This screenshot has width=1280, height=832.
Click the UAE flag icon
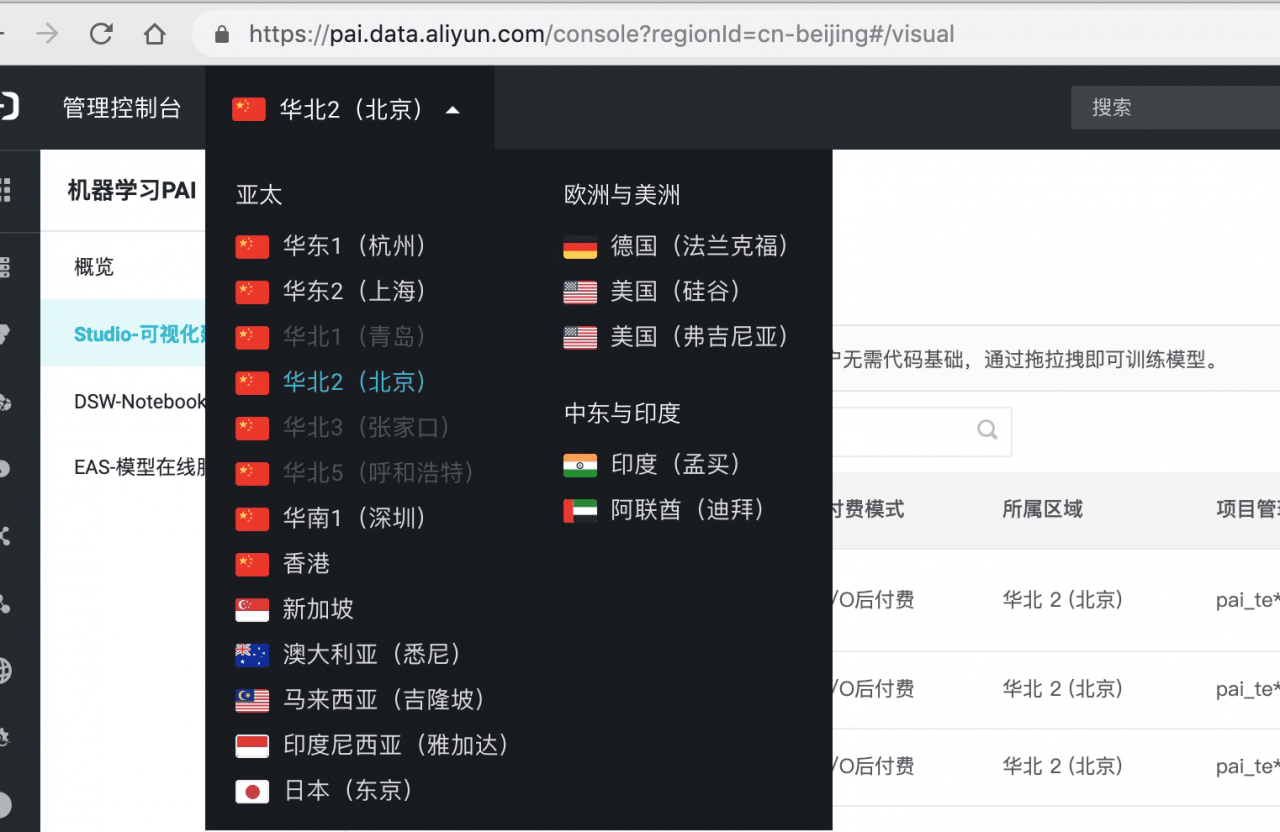coord(580,511)
